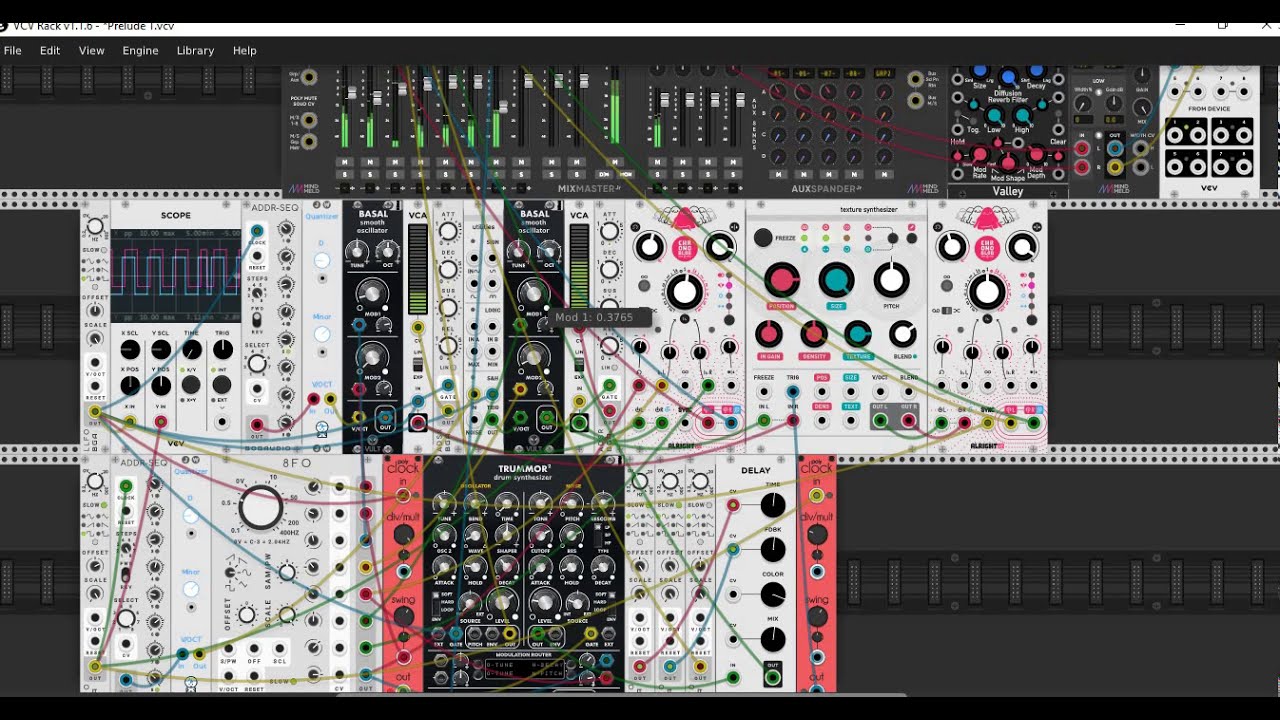This screenshot has width=1280, height=720.
Task: Click V/OCT port on BASAL beside Quantizer
Action: (x=360, y=419)
